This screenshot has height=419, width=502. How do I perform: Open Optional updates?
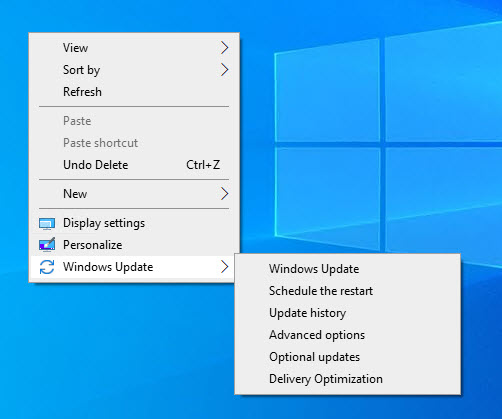click(x=348, y=357)
